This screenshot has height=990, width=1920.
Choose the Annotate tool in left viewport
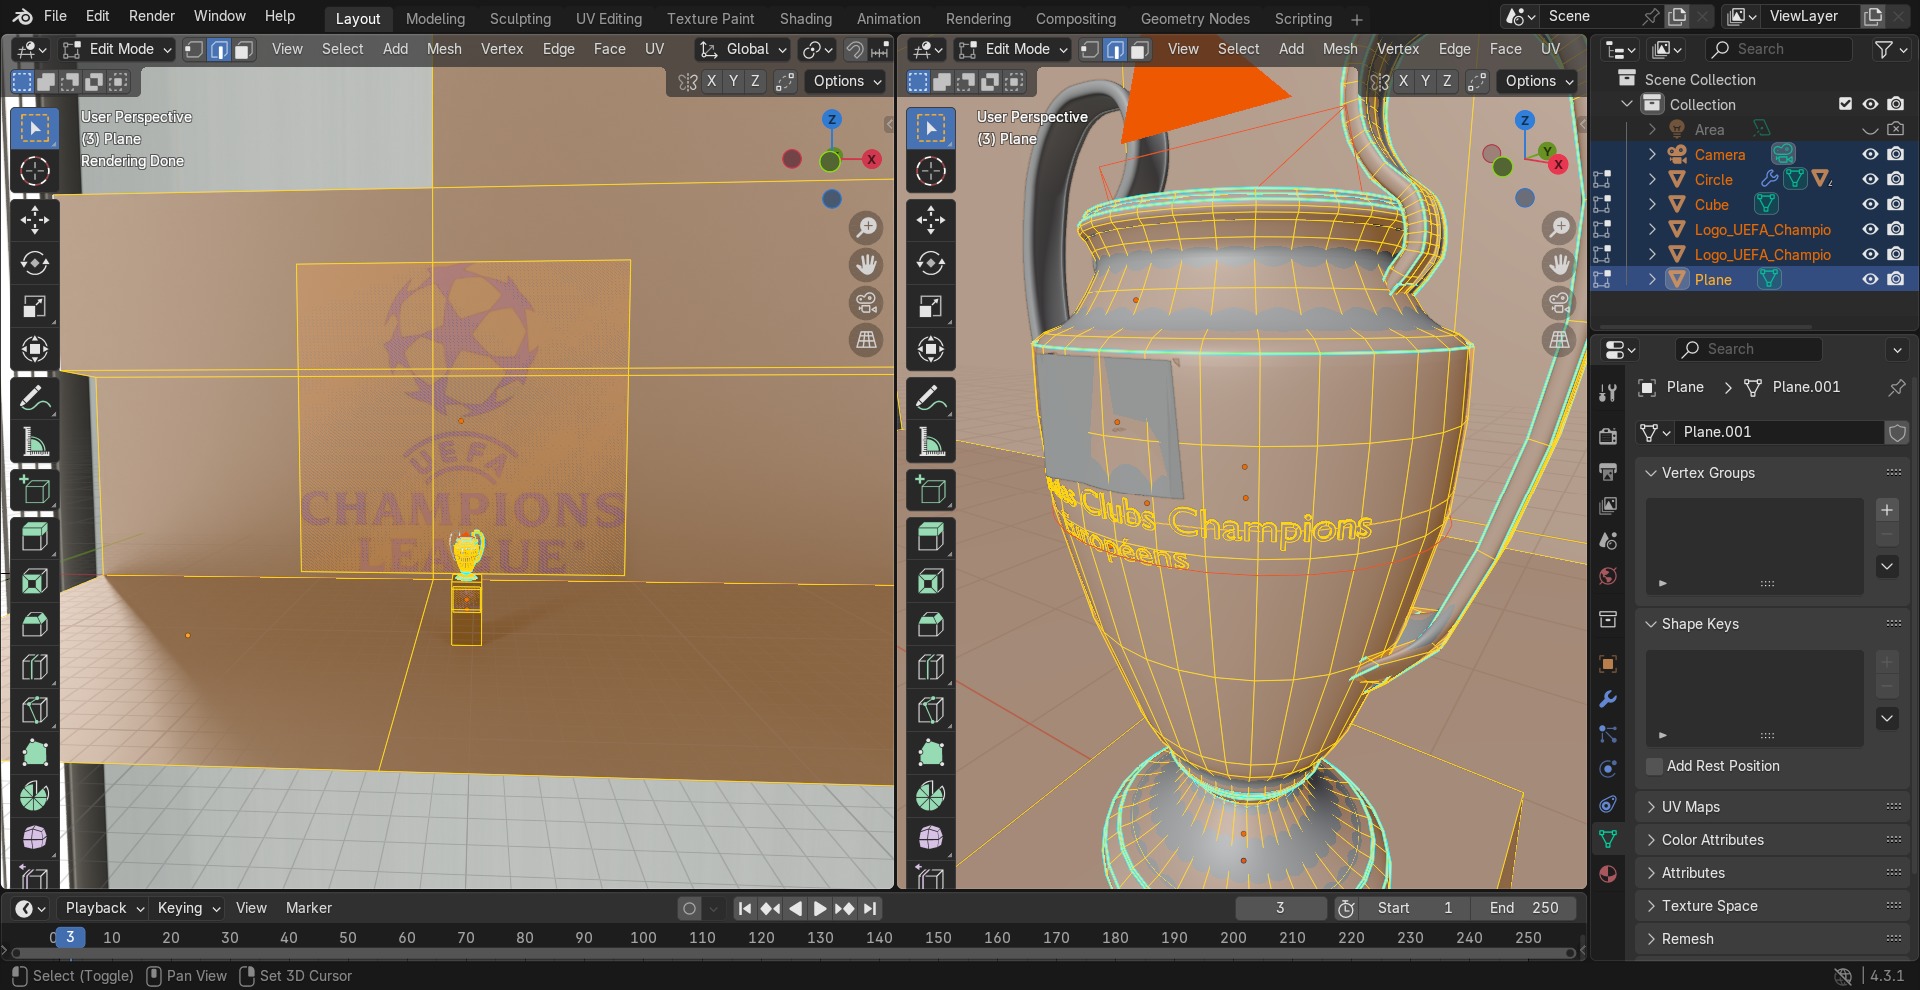[x=35, y=398]
